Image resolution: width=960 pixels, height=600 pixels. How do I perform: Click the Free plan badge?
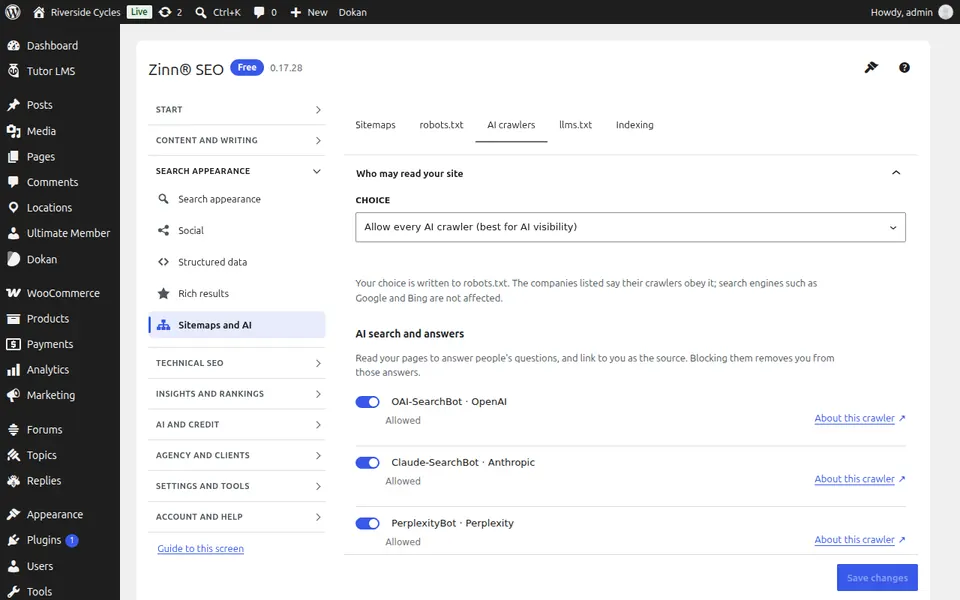point(247,67)
